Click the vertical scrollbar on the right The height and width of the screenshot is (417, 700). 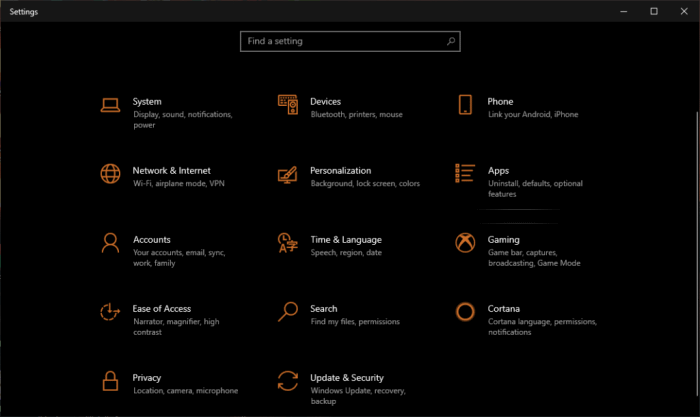tap(697, 254)
